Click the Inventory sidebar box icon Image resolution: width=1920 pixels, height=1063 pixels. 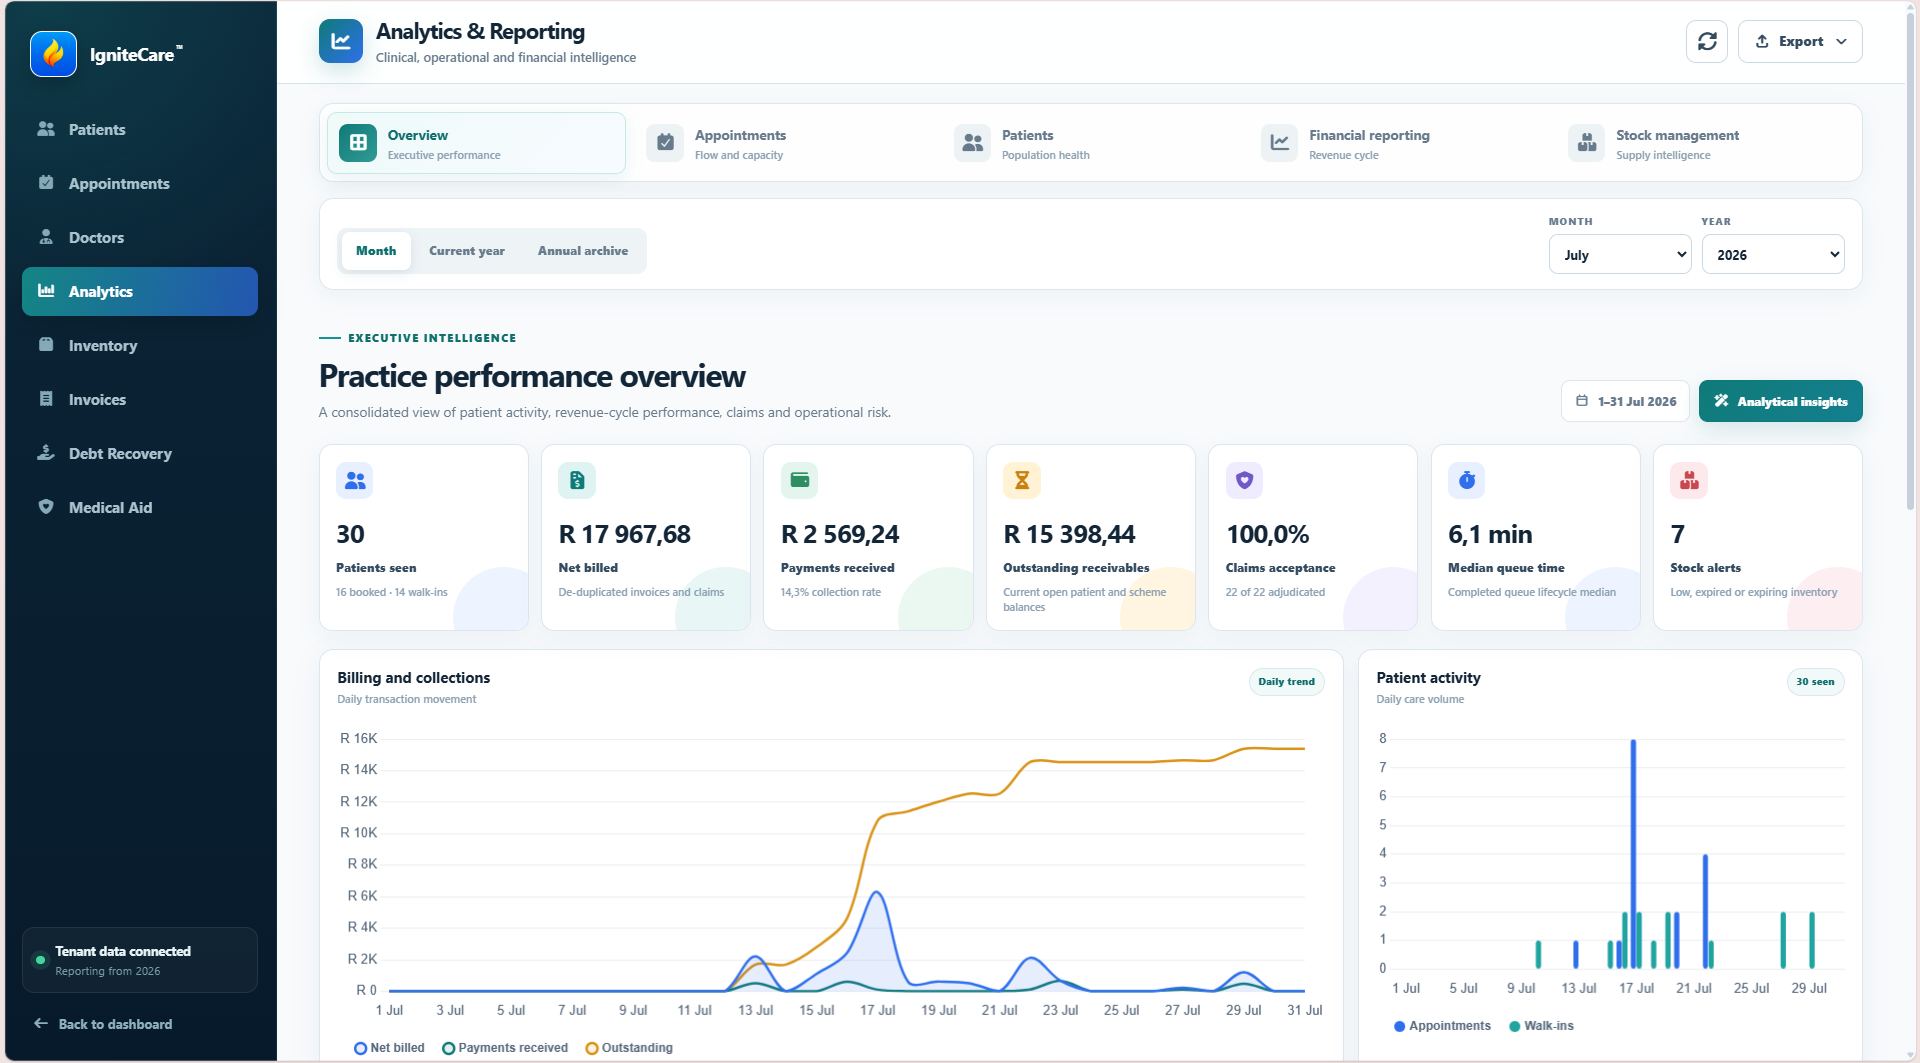[x=46, y=345]
